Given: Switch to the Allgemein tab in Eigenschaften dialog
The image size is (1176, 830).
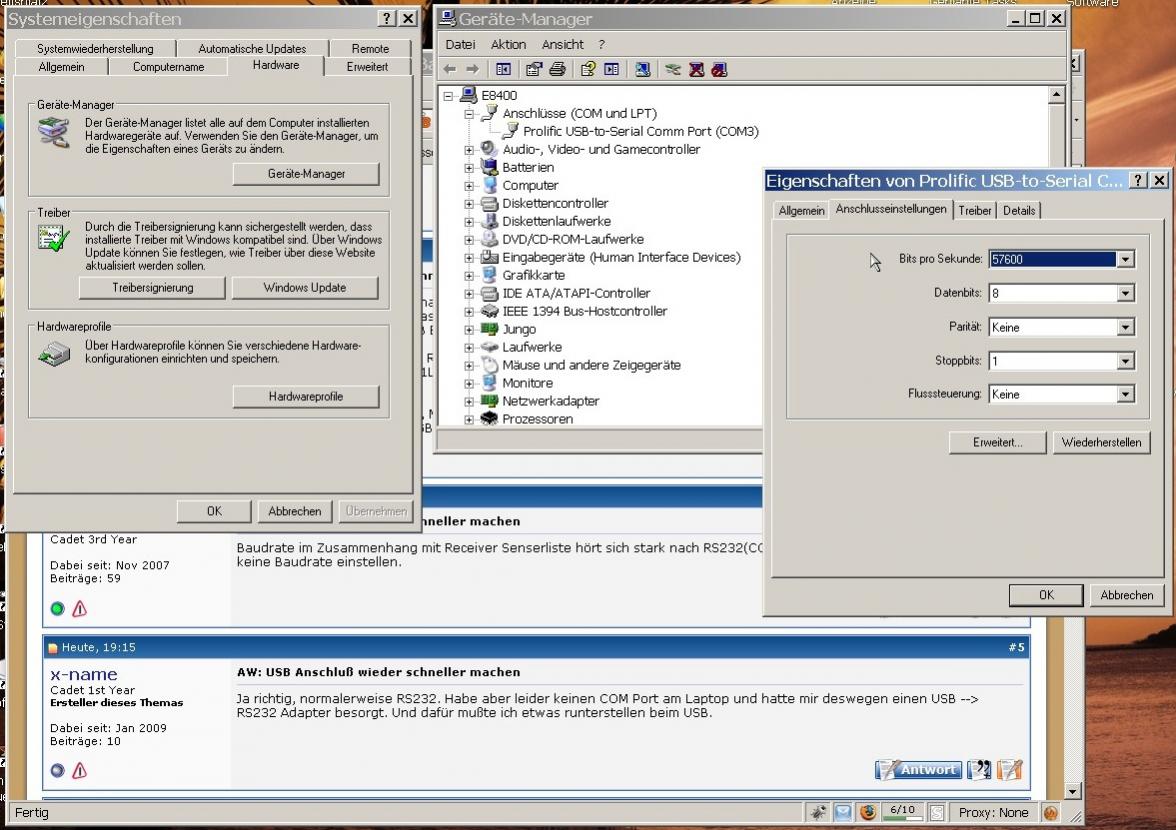Looking at the screenshot, I should pyautogui.click(x=801, y=211).
